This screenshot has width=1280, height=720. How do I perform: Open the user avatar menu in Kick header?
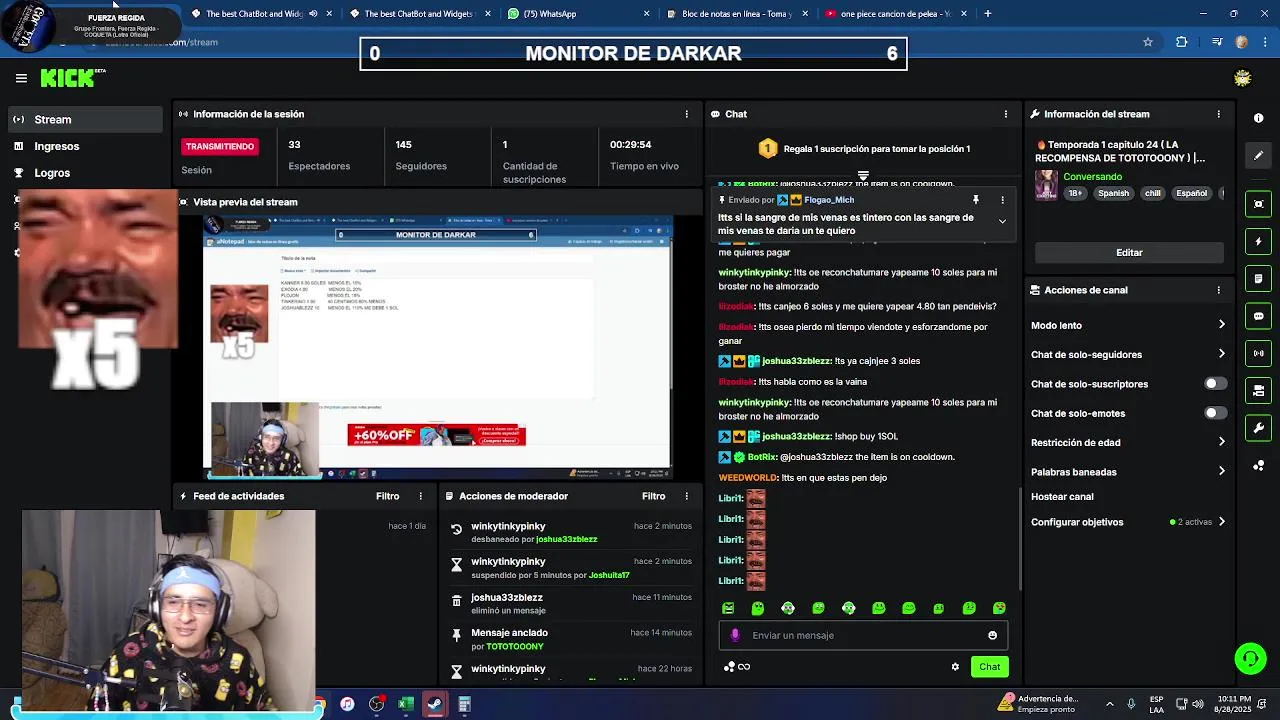coord(1242,78)
